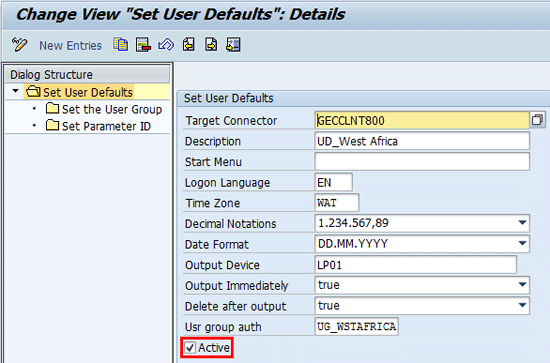Click the Undo change arrow icon

(x=166, y=45)
